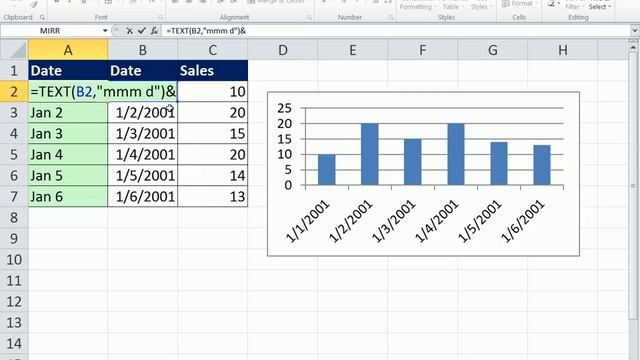Select cell B6 with date 1/5/2001

click(142, 176)
